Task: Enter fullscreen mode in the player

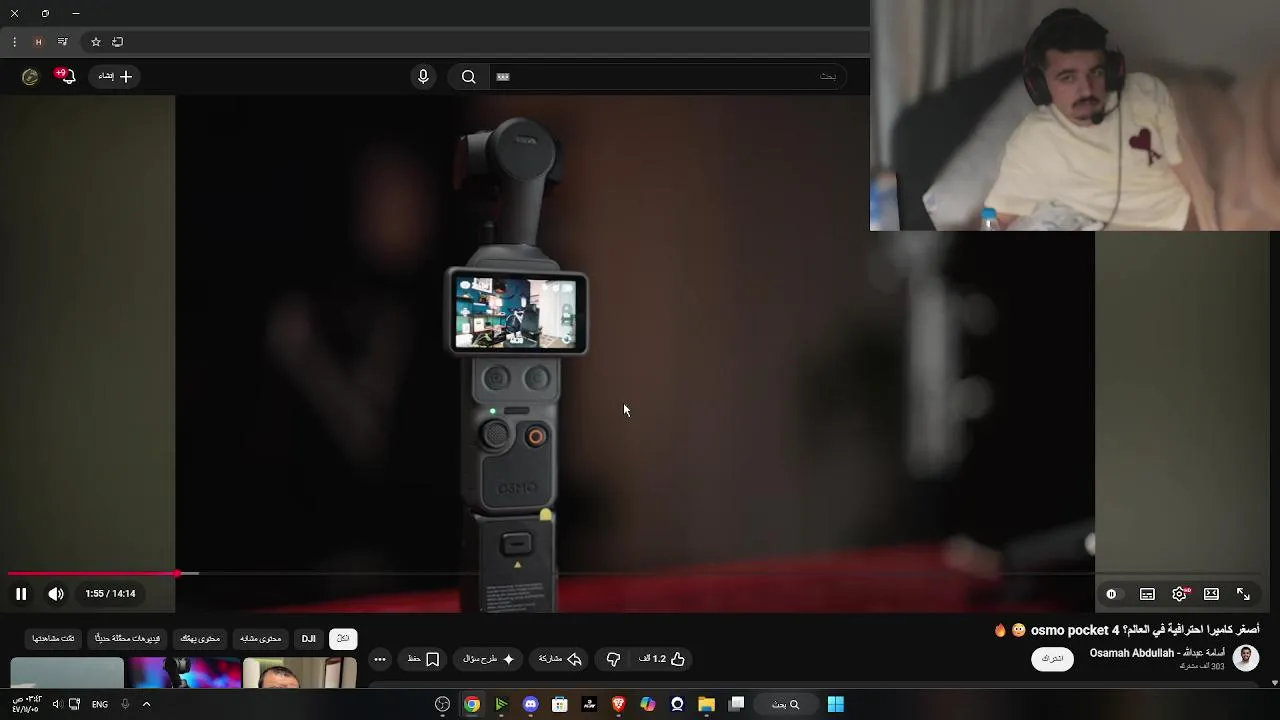Action: [x=1243, y=594]
